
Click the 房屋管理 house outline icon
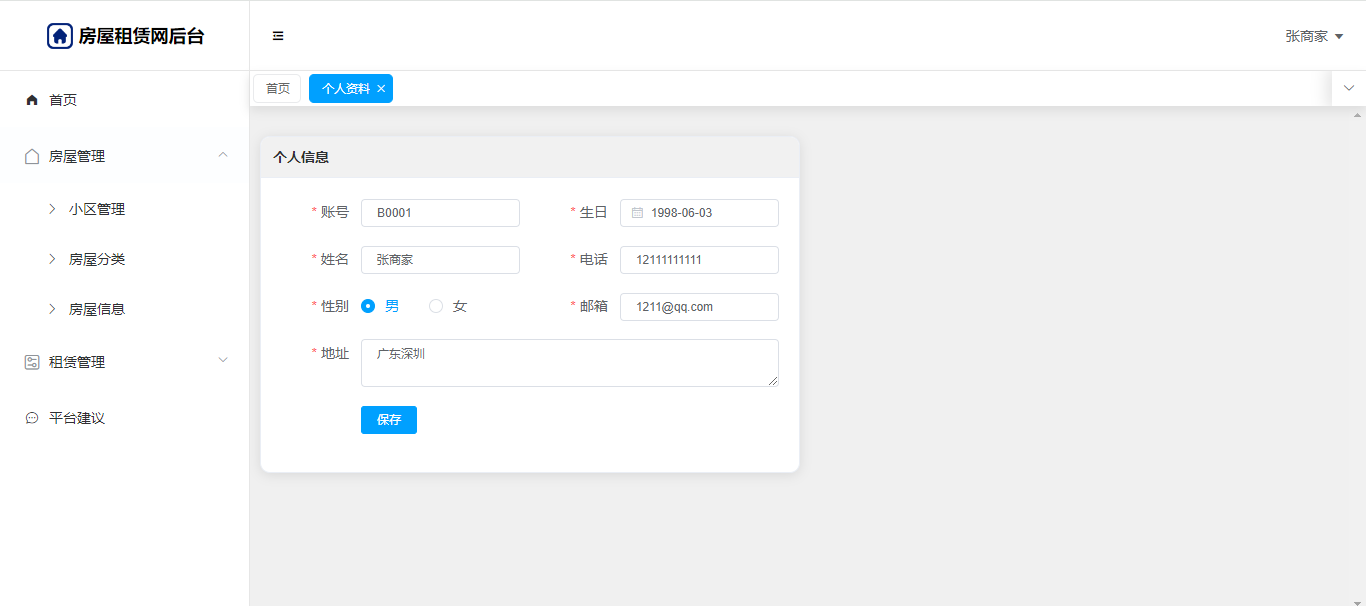pyautogui.click(x=32, y=156)
